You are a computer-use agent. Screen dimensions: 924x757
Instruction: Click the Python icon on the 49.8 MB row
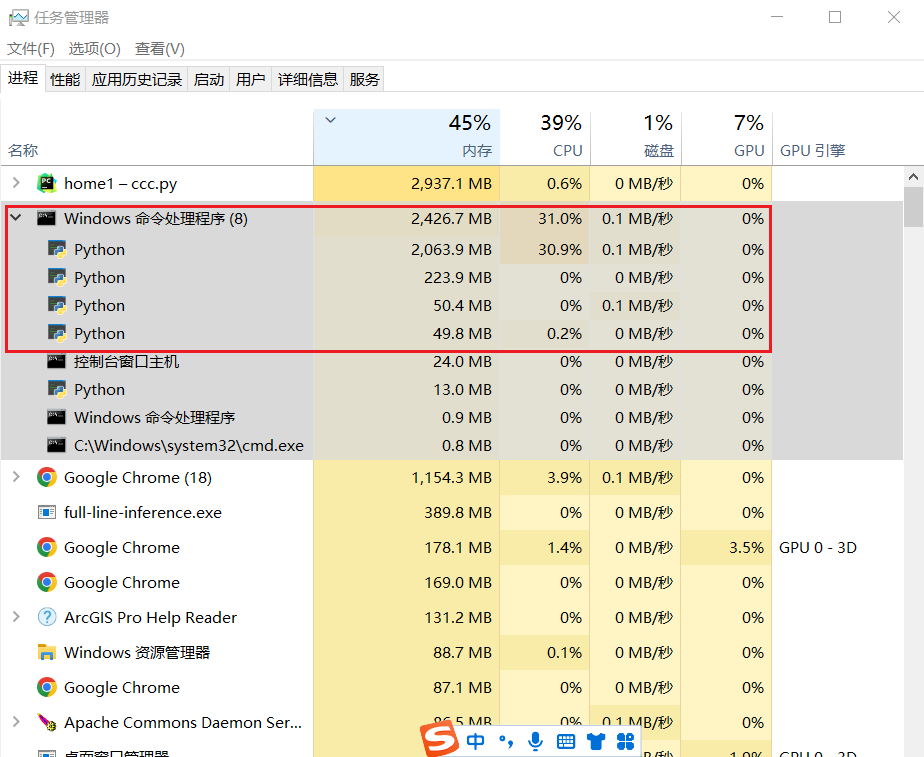tap(57, 333)
